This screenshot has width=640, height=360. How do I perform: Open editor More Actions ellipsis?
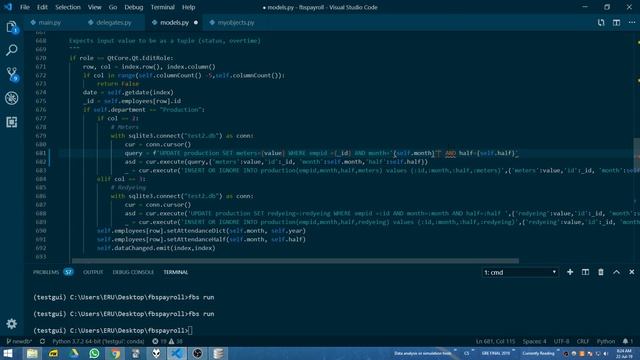coord(631,22)
